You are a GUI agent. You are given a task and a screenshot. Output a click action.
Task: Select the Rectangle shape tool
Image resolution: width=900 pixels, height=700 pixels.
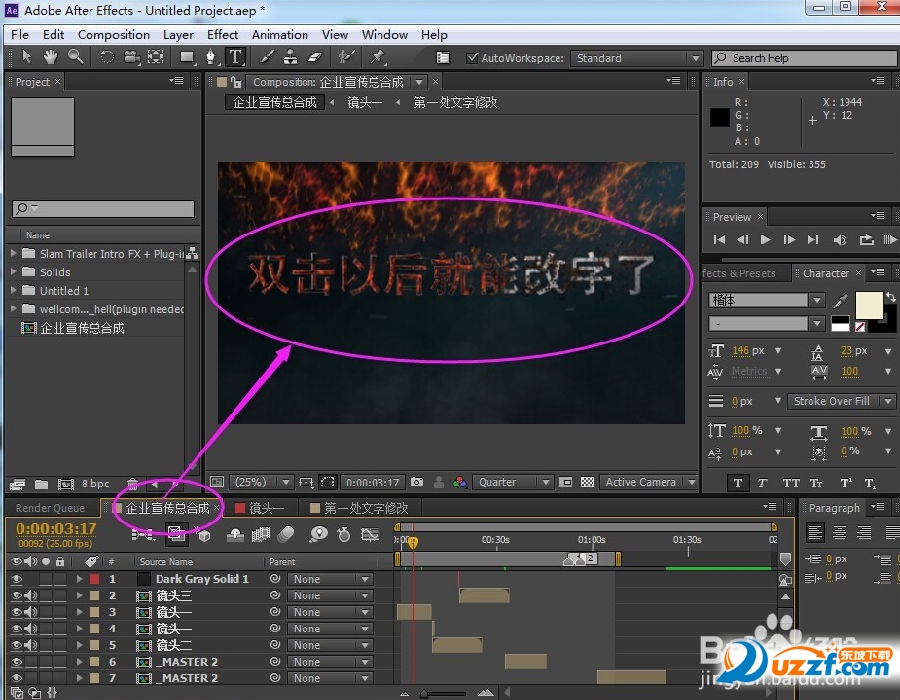point(187,57)
